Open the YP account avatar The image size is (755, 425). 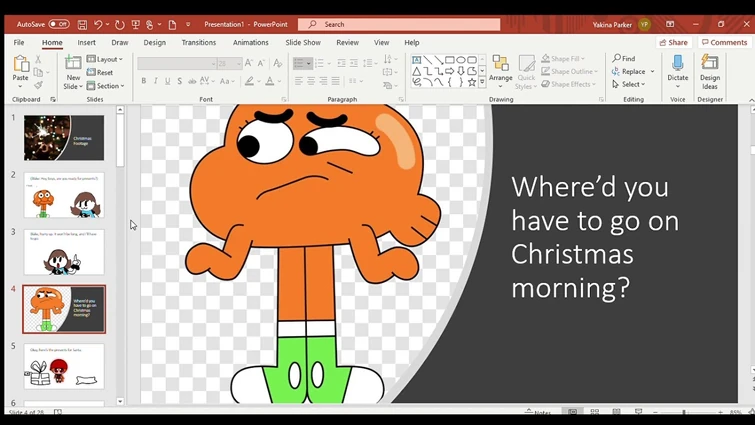click(644, 24)
